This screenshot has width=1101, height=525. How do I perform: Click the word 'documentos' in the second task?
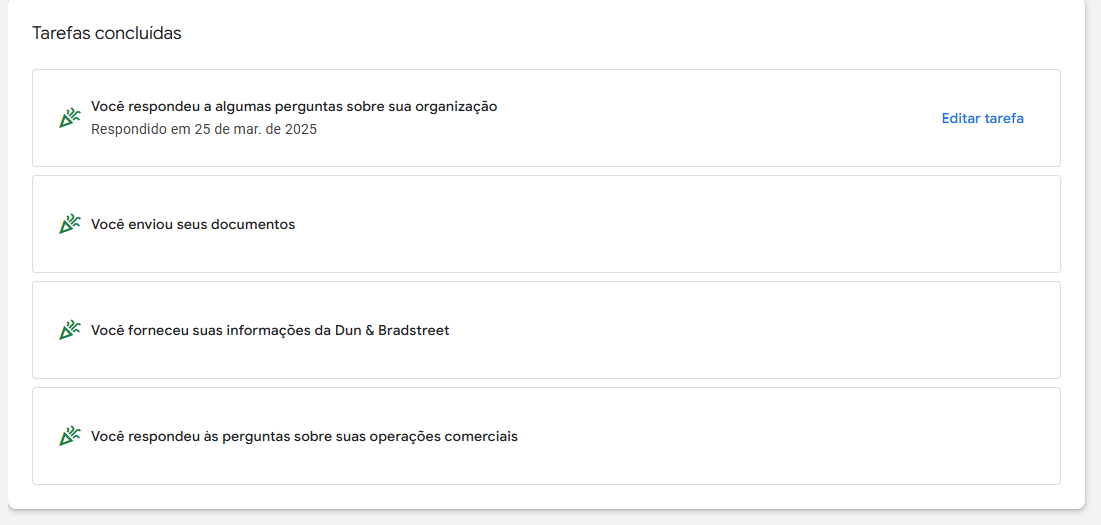(256, 224)
